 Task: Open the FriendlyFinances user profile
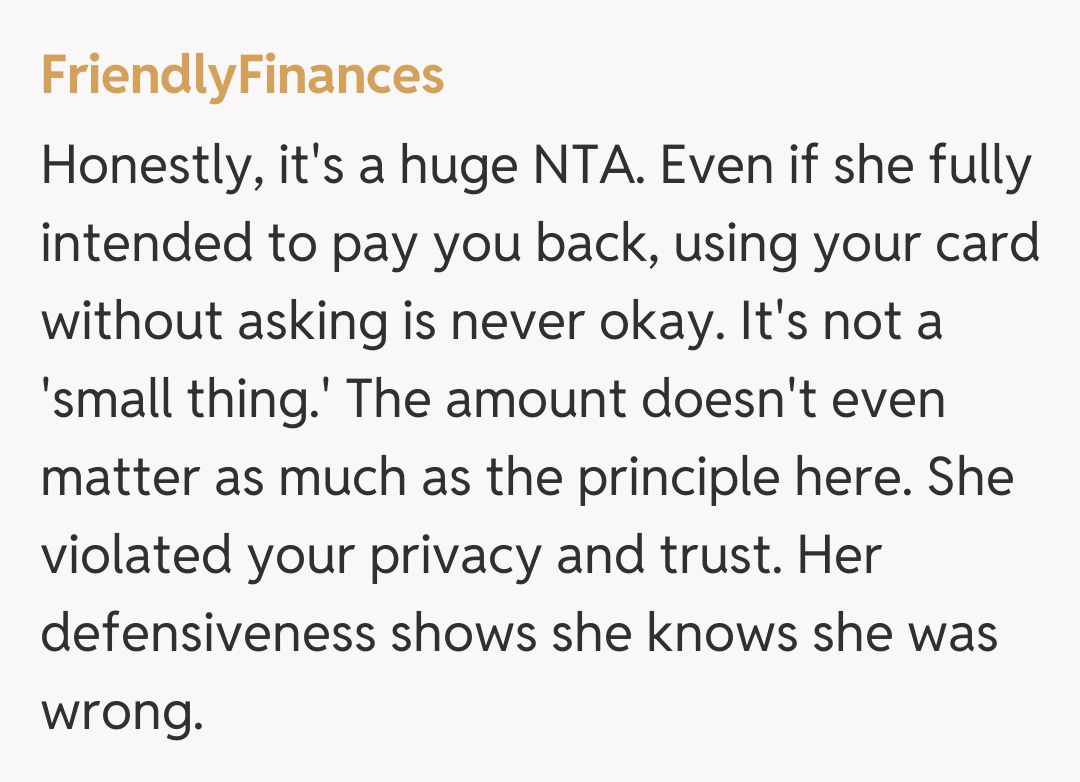tap(242, 76)
